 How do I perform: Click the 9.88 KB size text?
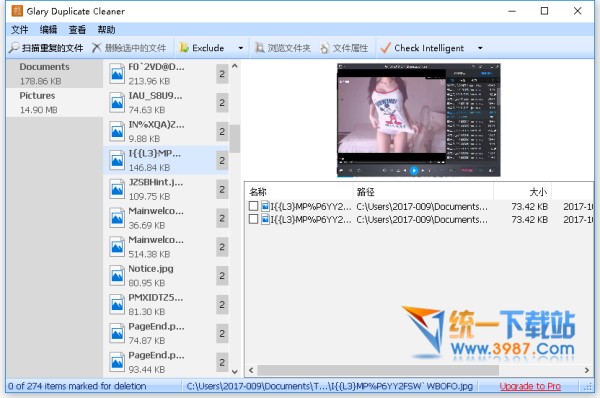point(144,139)
